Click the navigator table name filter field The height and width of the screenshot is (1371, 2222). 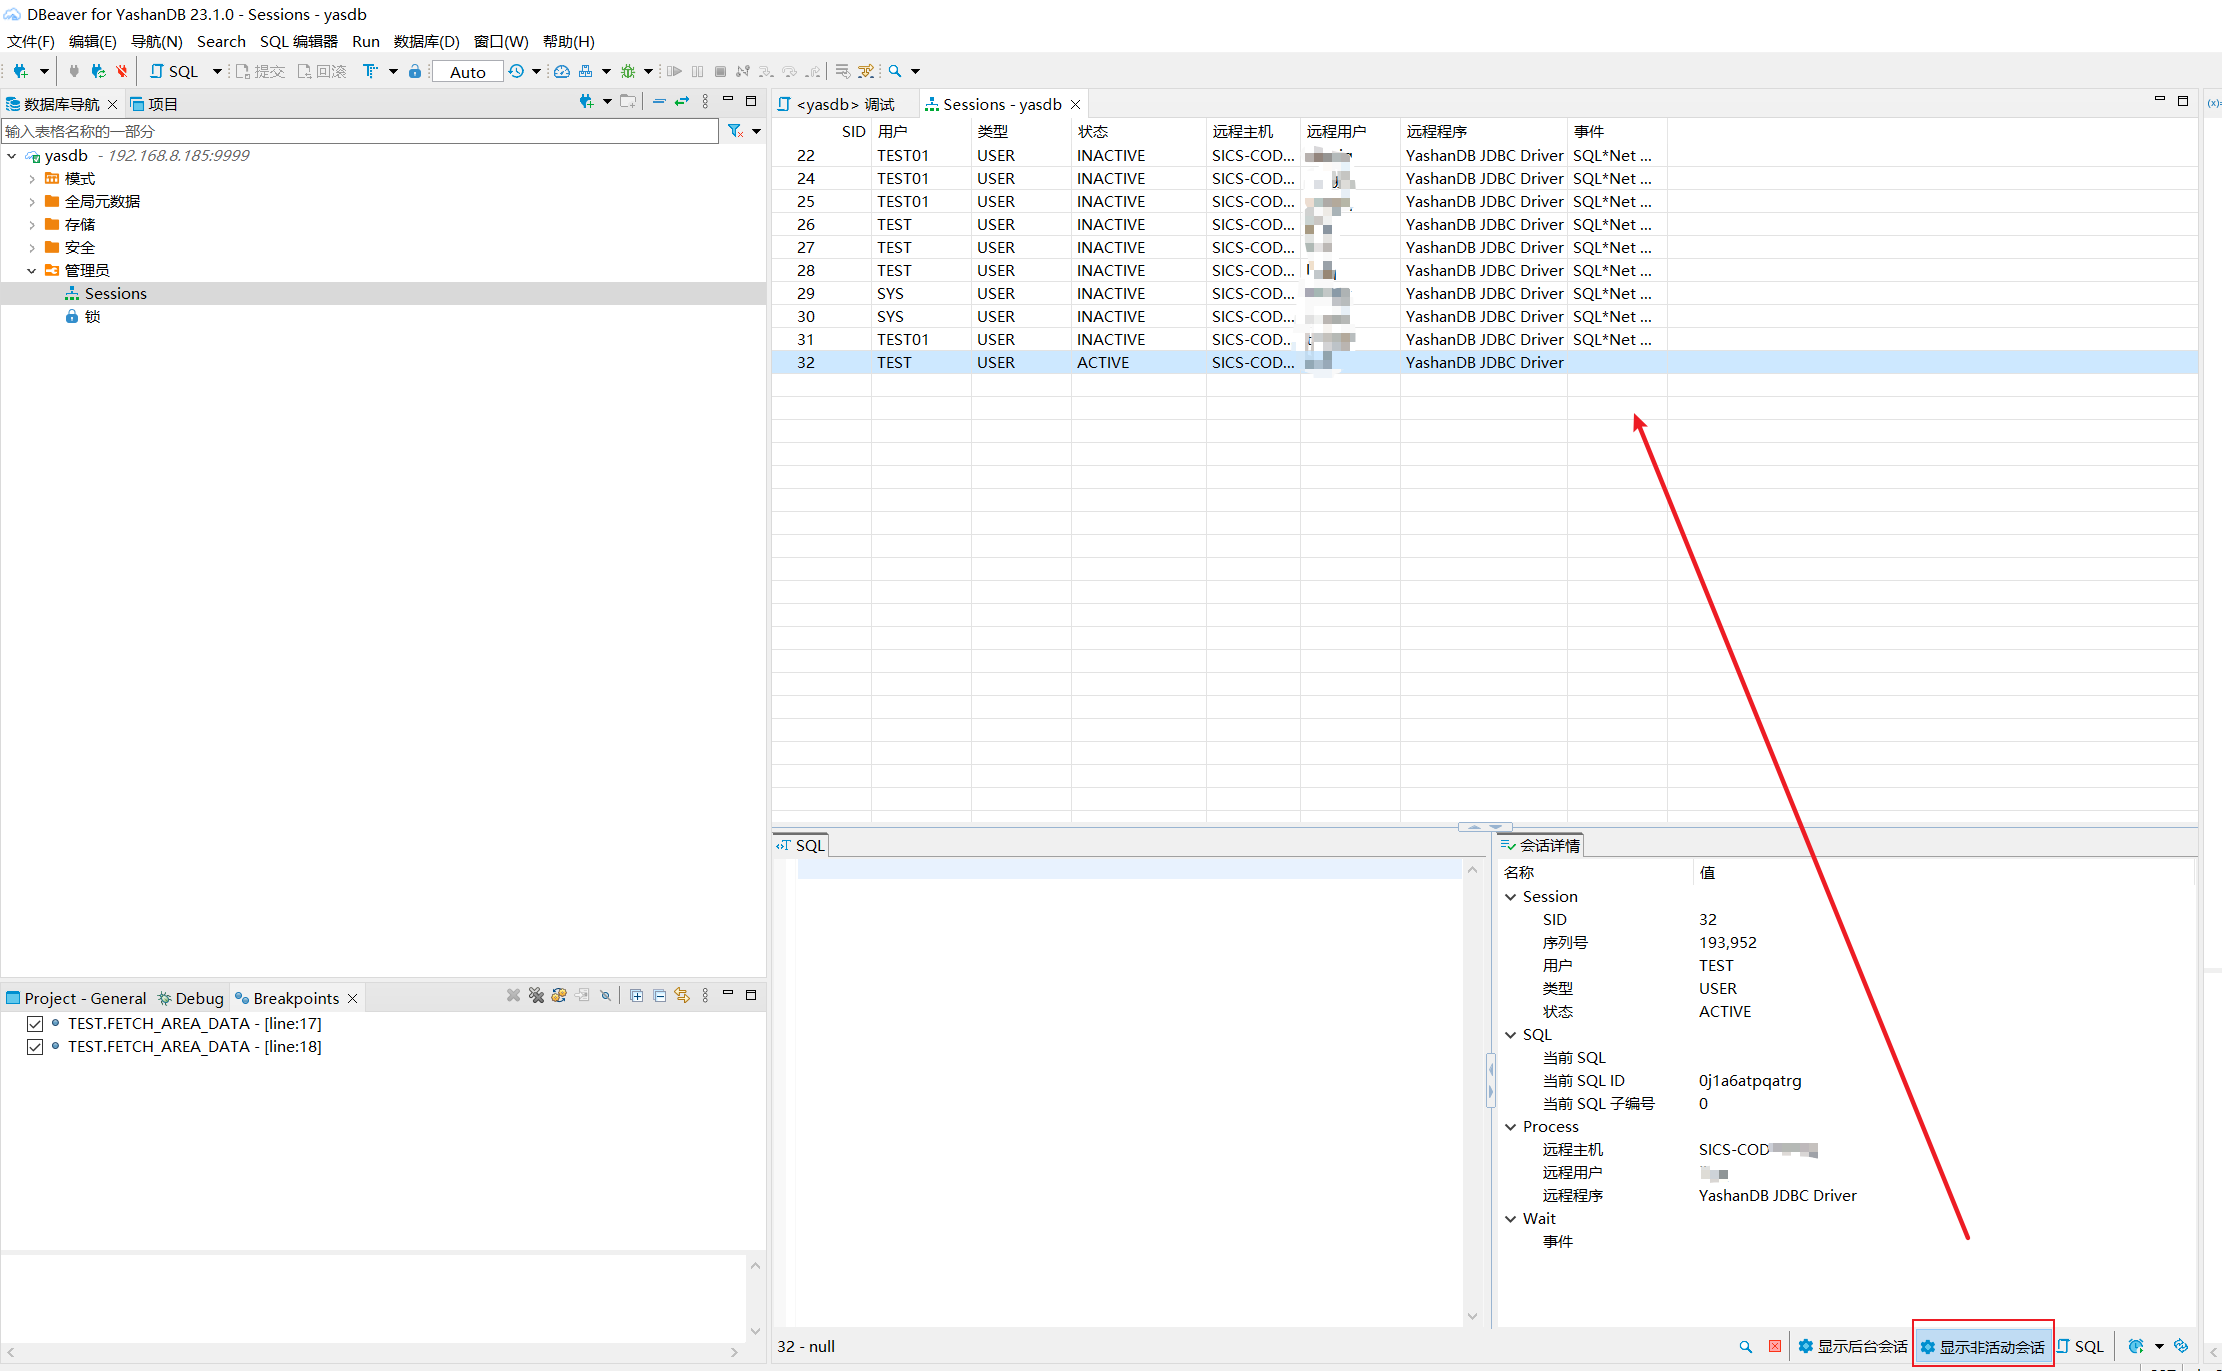pyautogui.click(x=360, y=131)
